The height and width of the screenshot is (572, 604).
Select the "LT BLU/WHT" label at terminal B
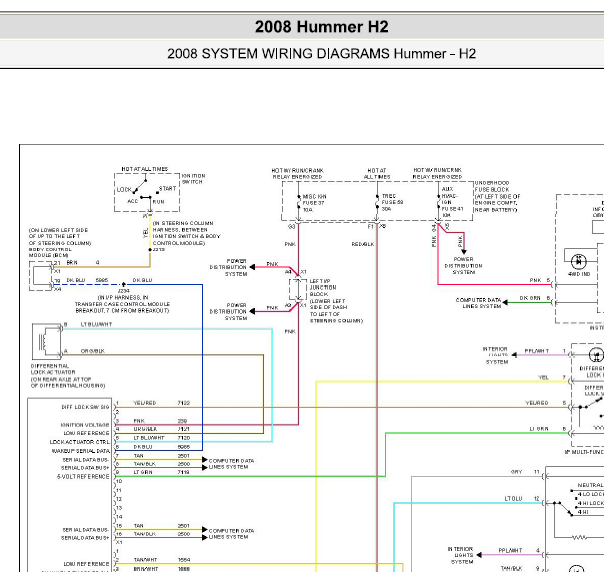point(96,324)
